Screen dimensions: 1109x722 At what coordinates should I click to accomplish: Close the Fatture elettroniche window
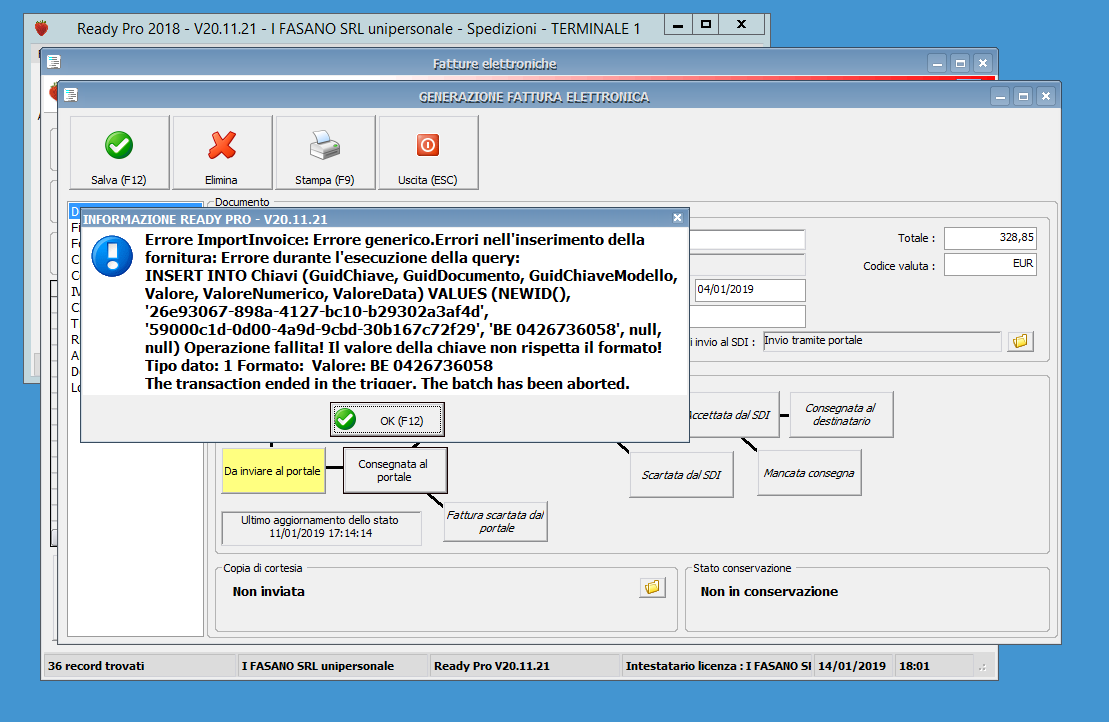(x=982, y=64)
